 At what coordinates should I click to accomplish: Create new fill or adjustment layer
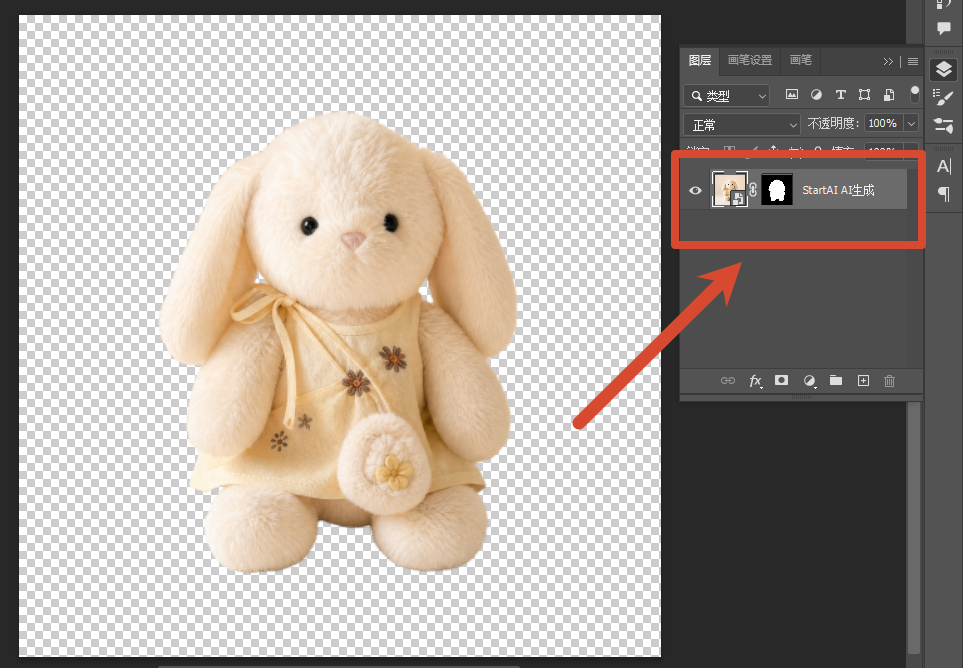(809, 381)
